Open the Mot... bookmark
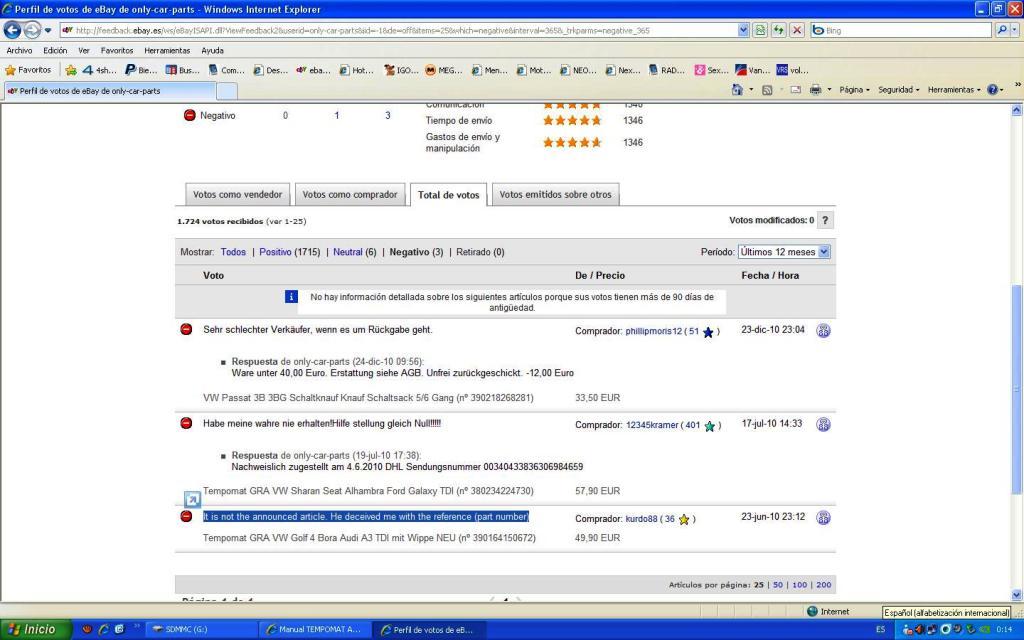 534,70
